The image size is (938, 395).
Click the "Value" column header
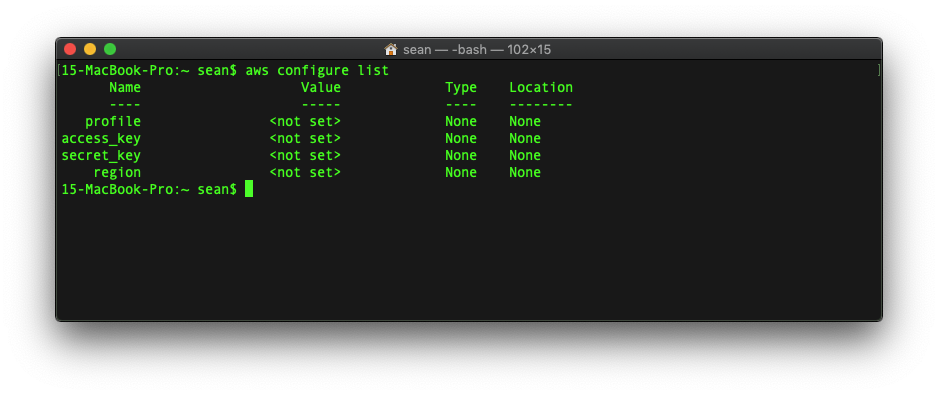click(x=321, y=87)
